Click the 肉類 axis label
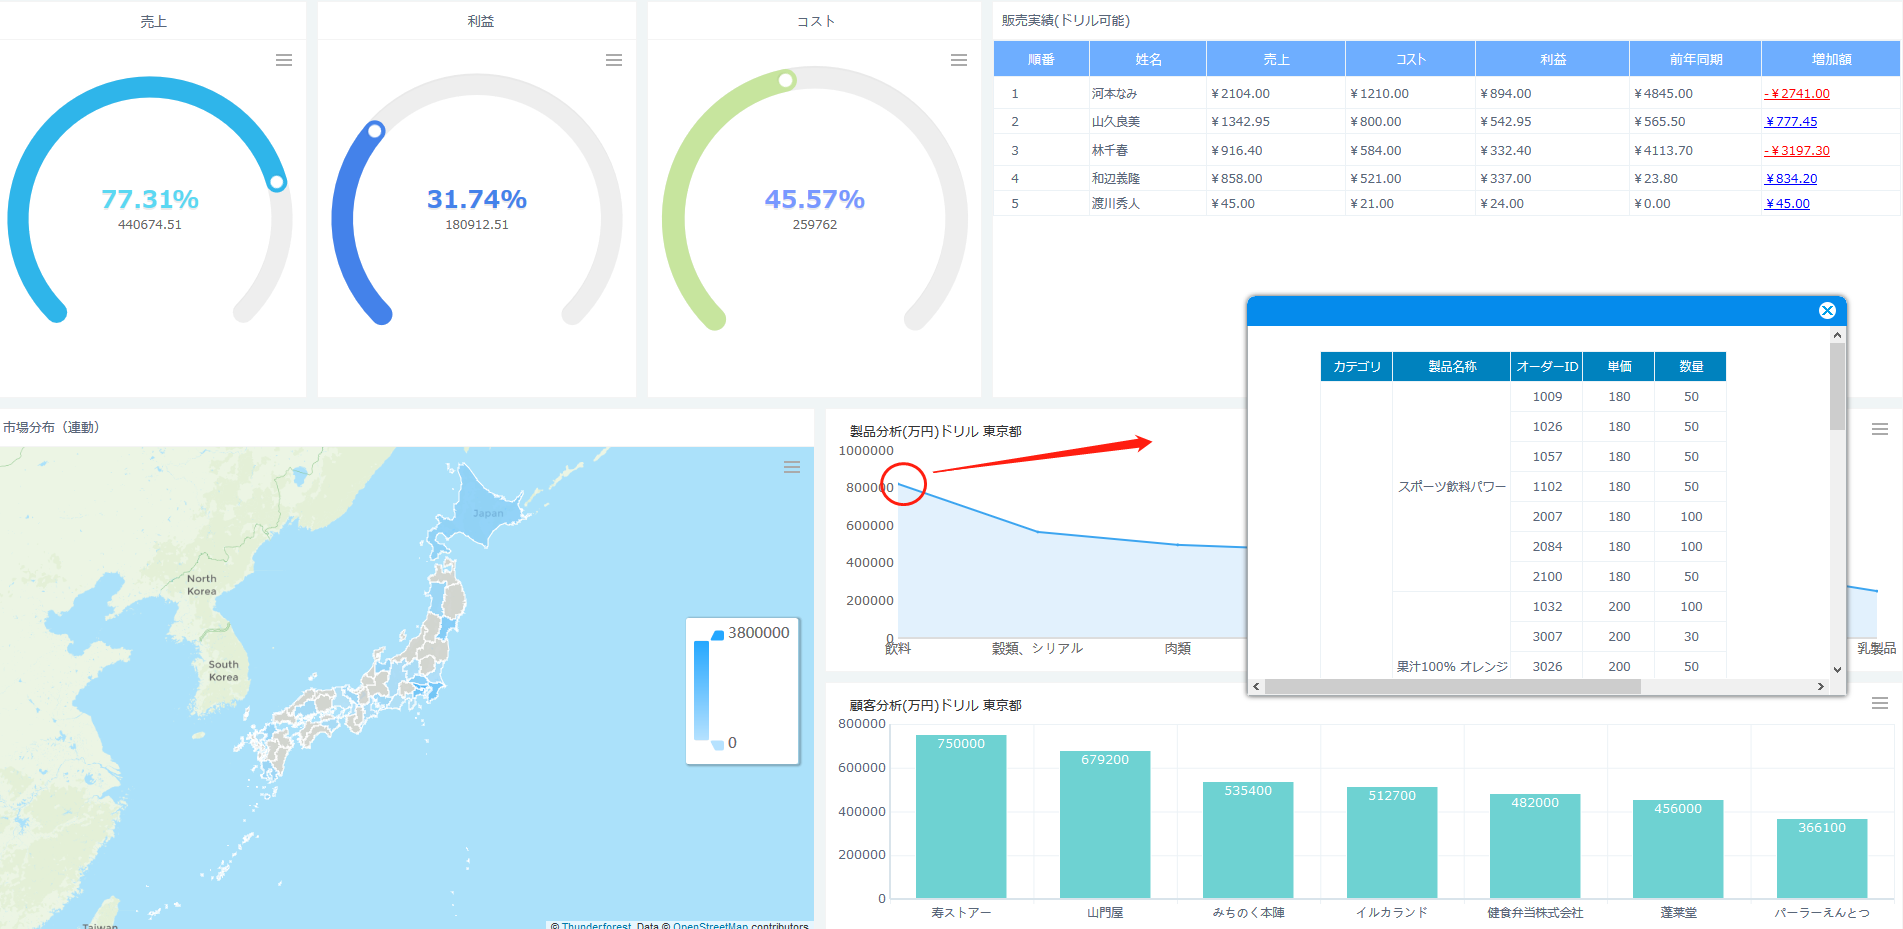1903x929 pixels. [1178, 649]
